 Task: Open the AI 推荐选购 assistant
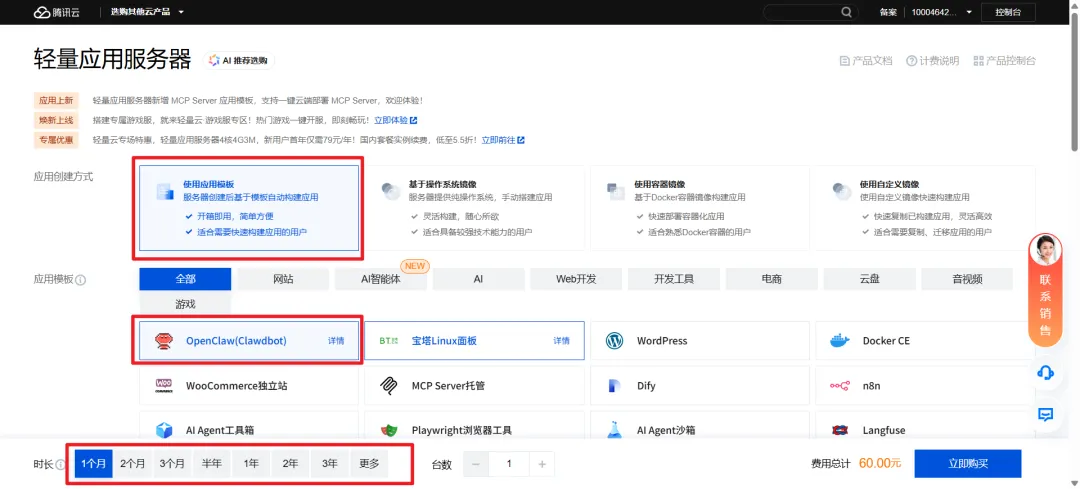click(x=238, y=61)
